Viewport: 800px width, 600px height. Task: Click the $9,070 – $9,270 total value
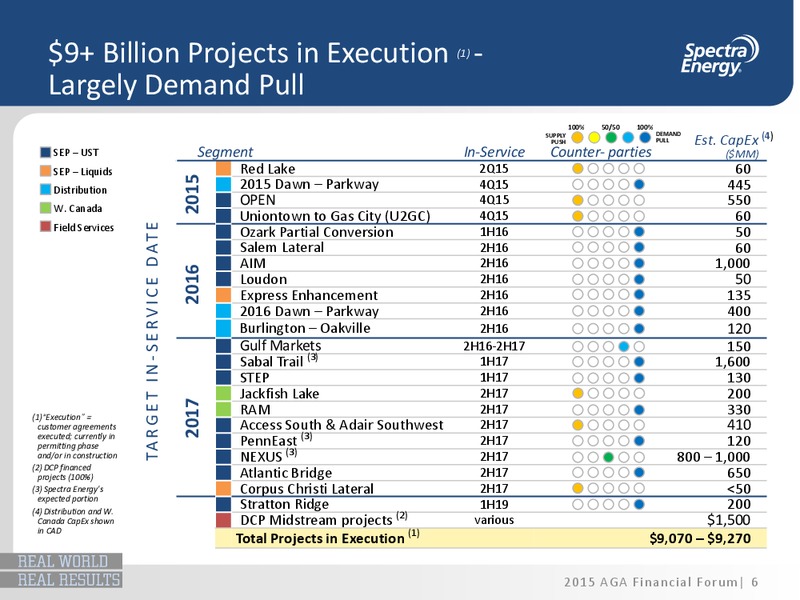coord(700,538)
